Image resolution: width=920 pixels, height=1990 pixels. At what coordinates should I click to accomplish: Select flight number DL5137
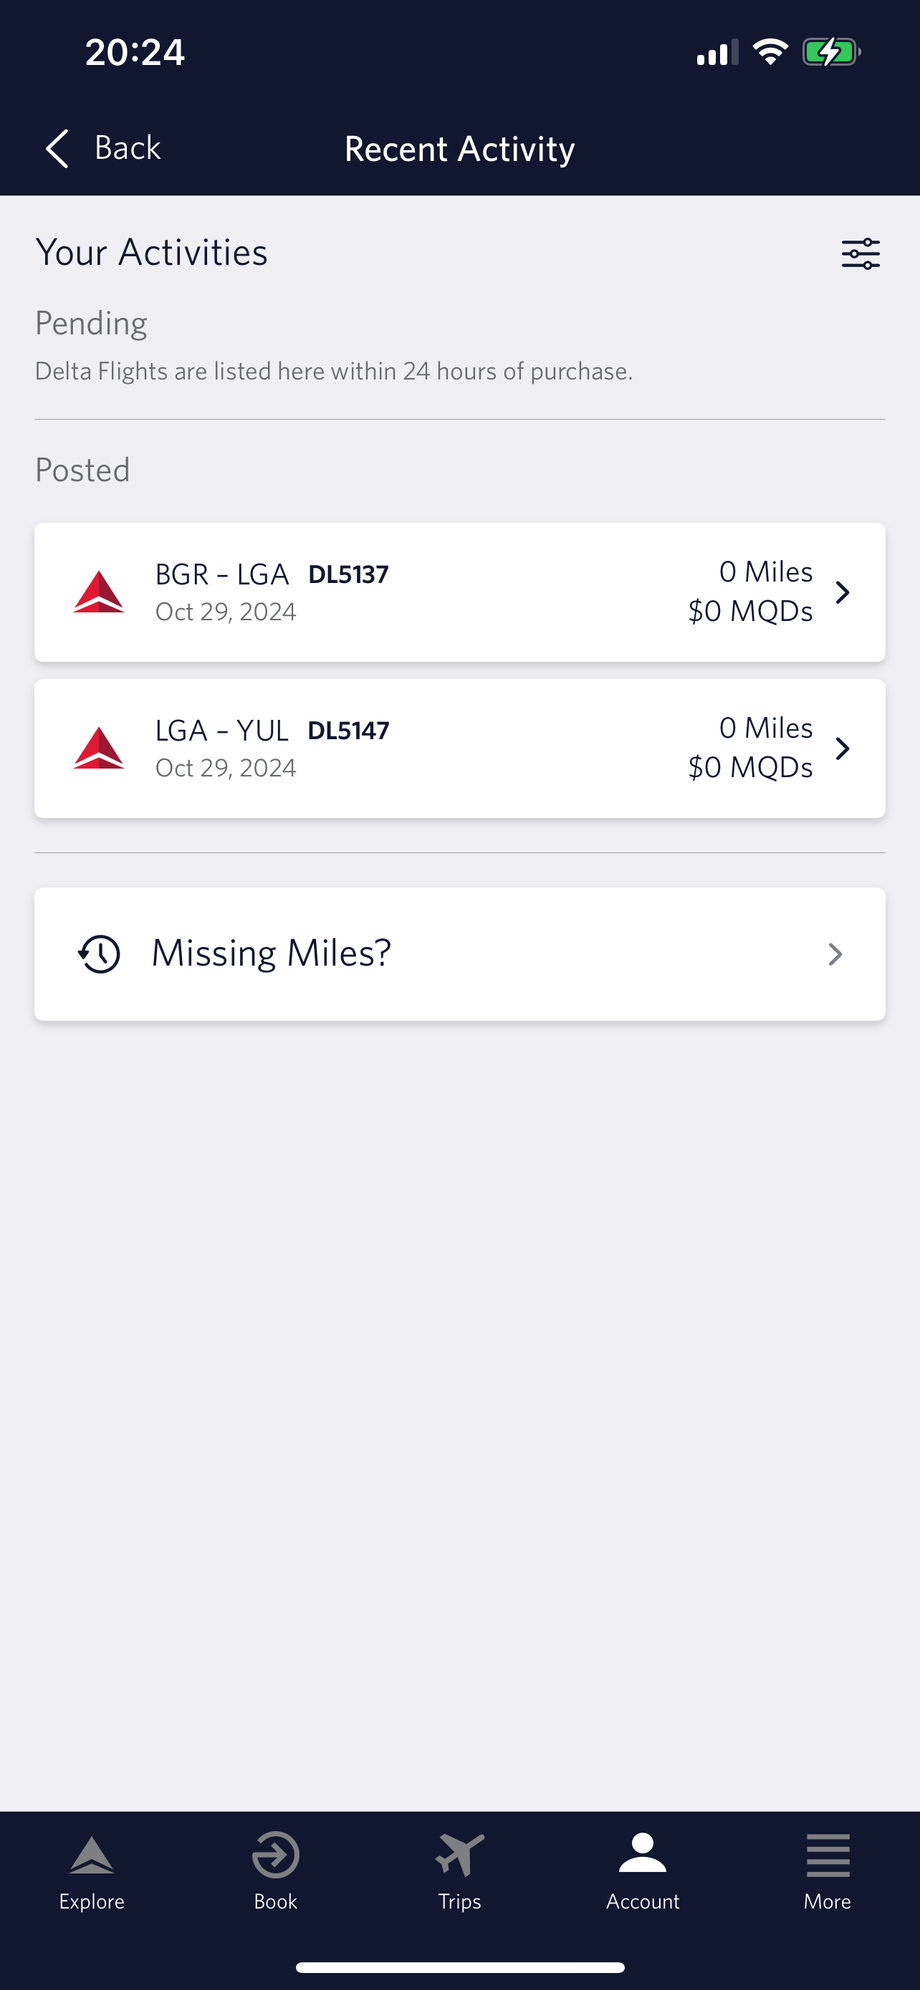tap(348, 575)
